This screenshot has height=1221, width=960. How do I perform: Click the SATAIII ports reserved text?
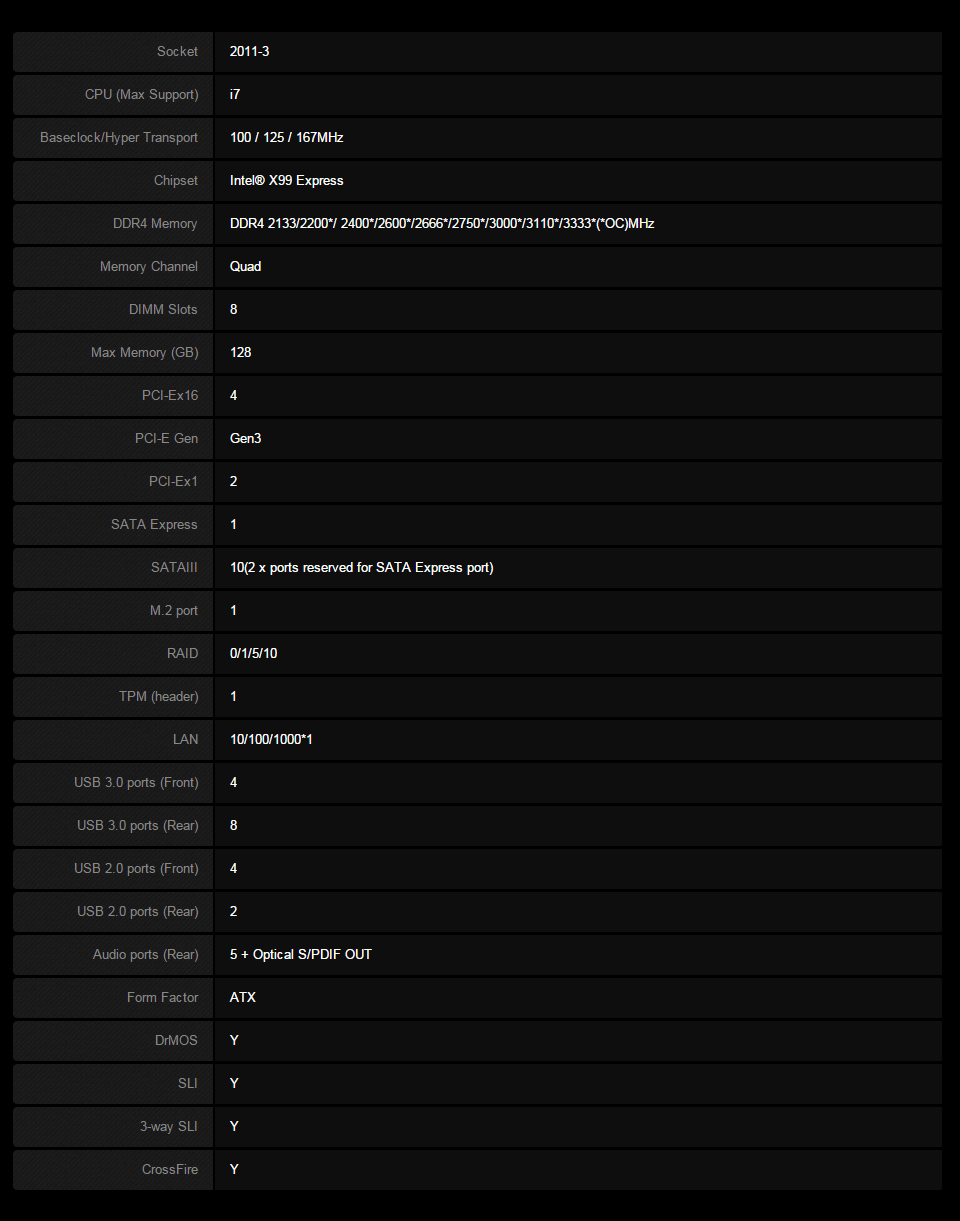tap(361, 567)
